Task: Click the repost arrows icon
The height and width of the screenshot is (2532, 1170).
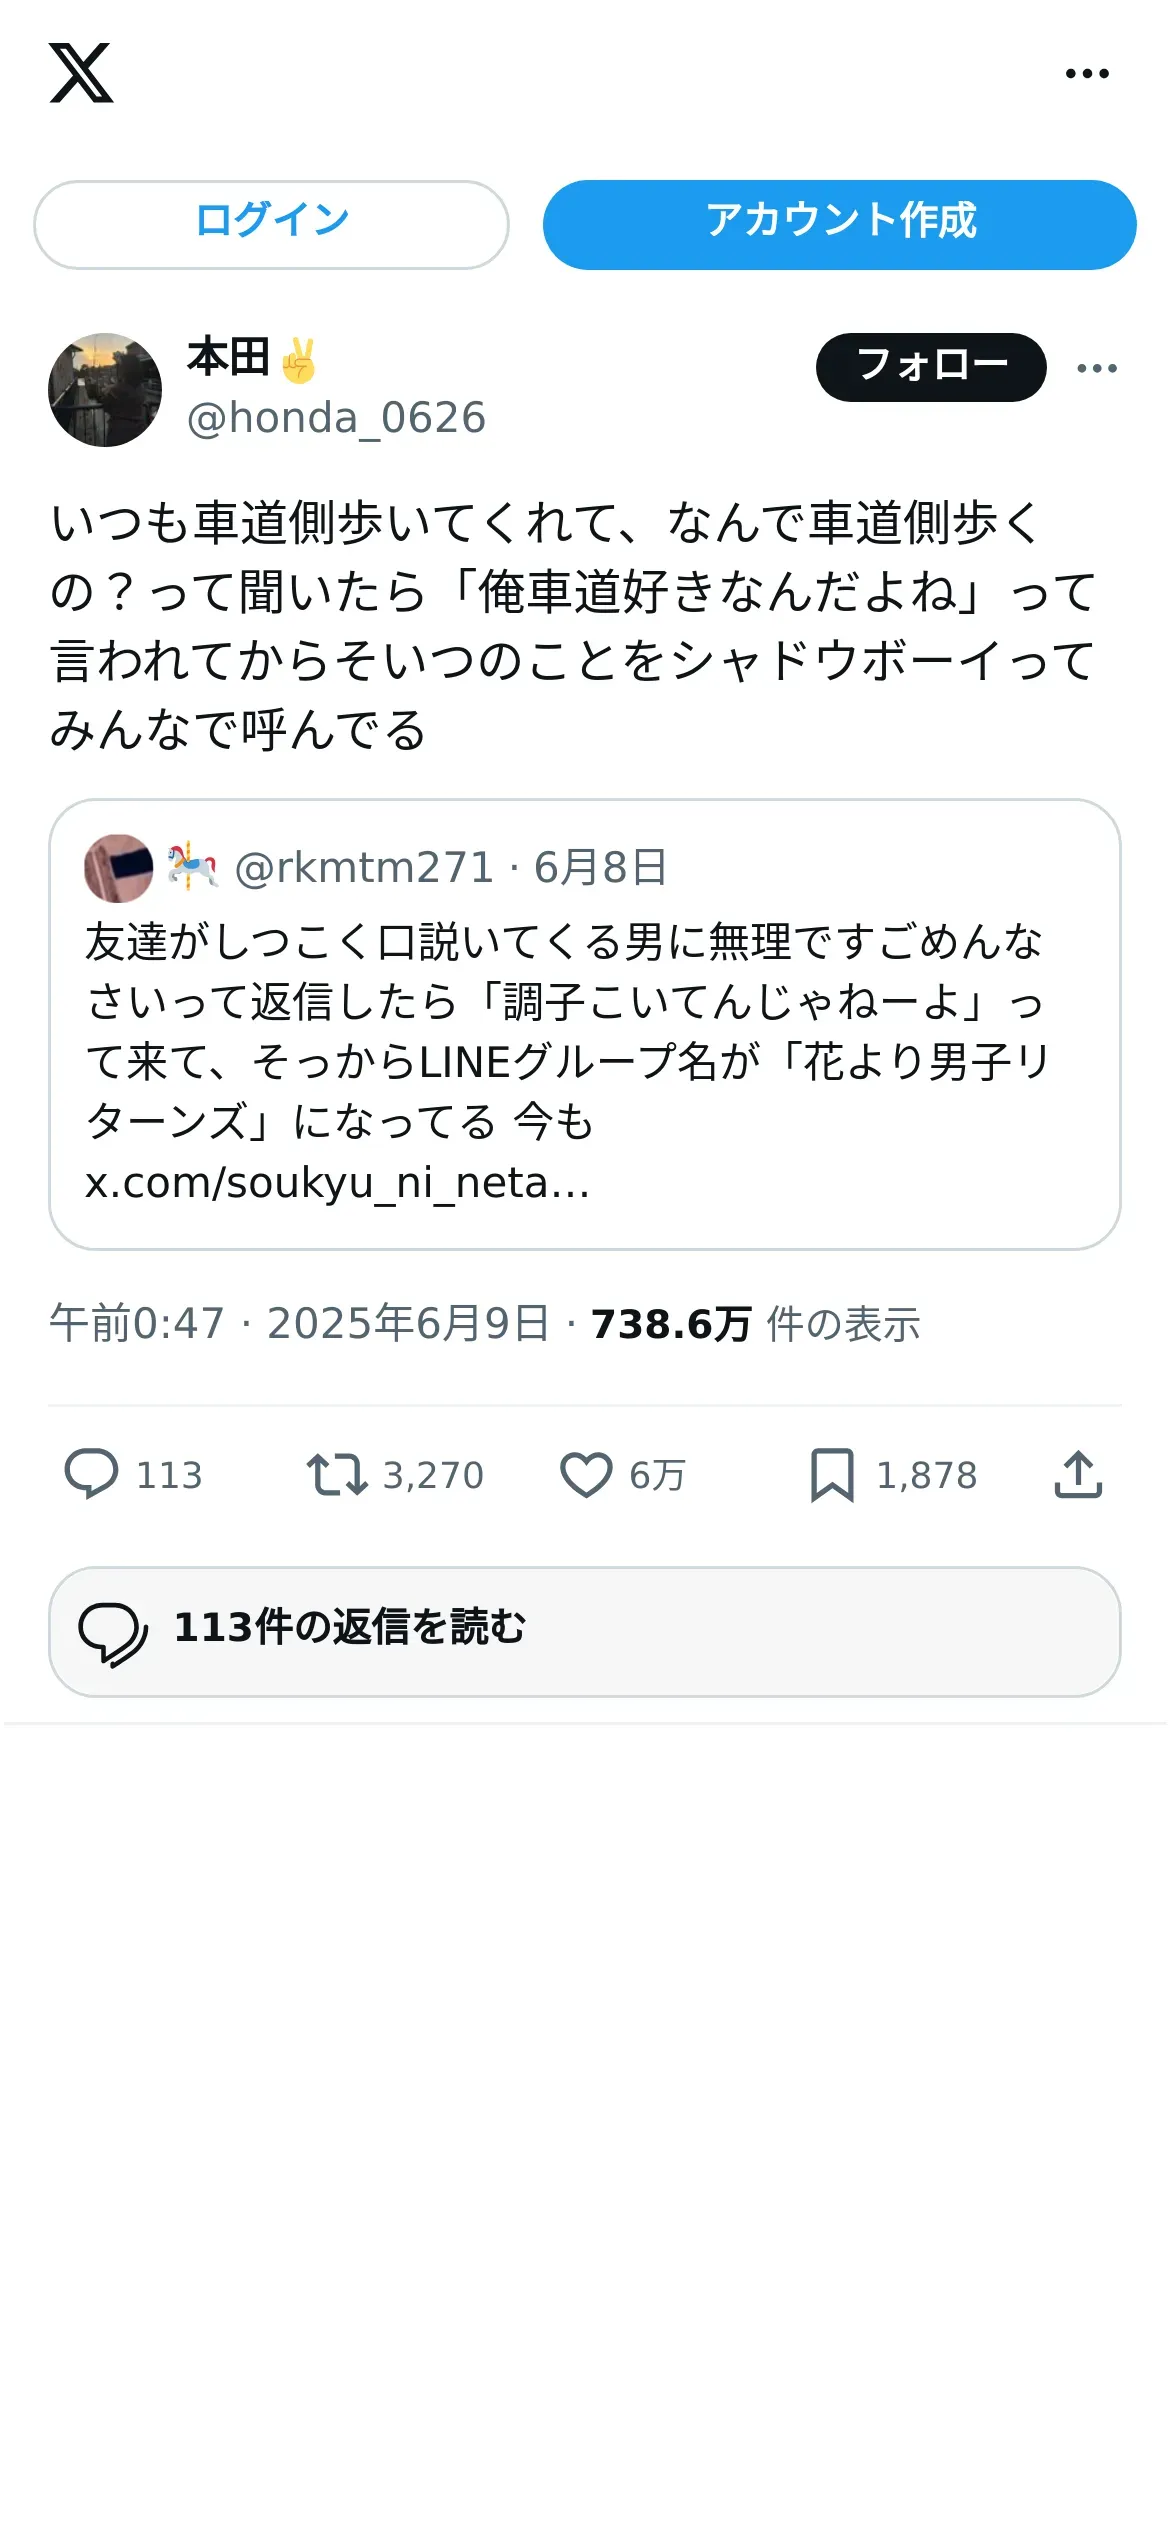Action: point(337,1475)
